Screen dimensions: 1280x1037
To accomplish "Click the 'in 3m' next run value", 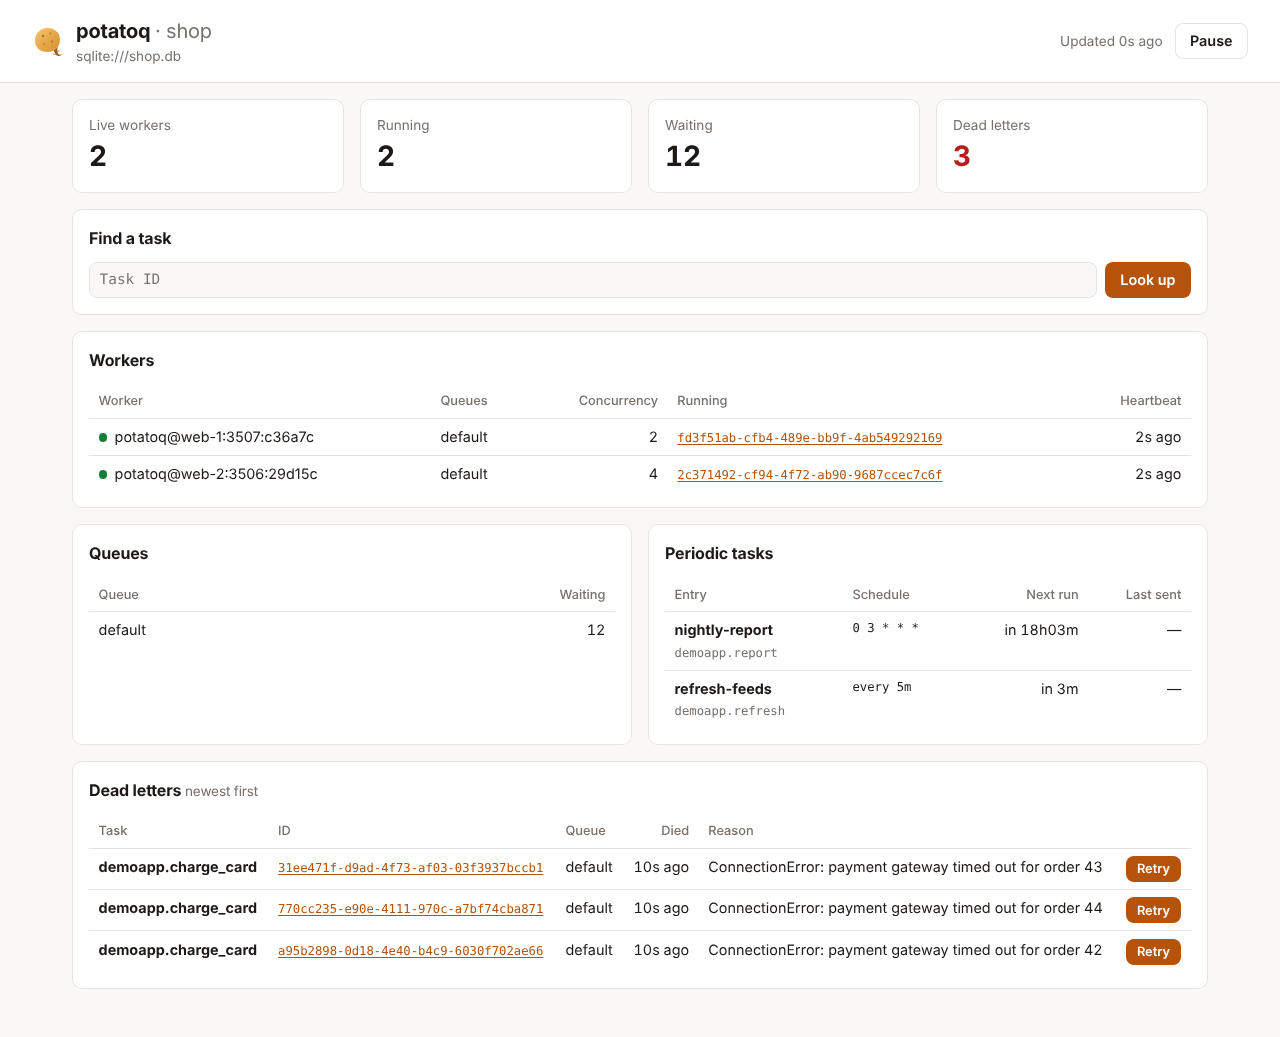I will [1059, 689].
